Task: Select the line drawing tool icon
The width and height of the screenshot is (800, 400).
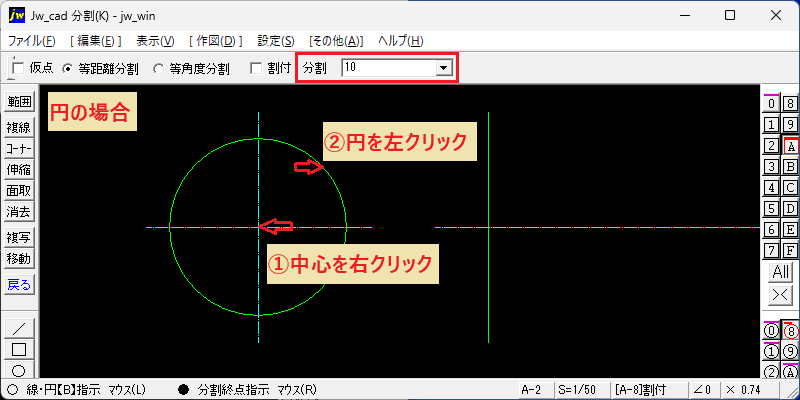Action: (19, 327)
